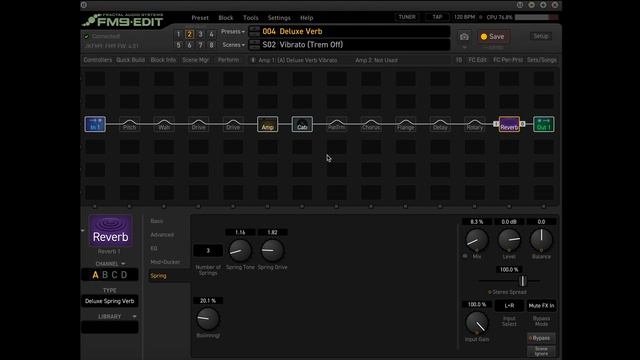640x360 pixels.
Task: Click the empty Library field
Action: (109, 327)
